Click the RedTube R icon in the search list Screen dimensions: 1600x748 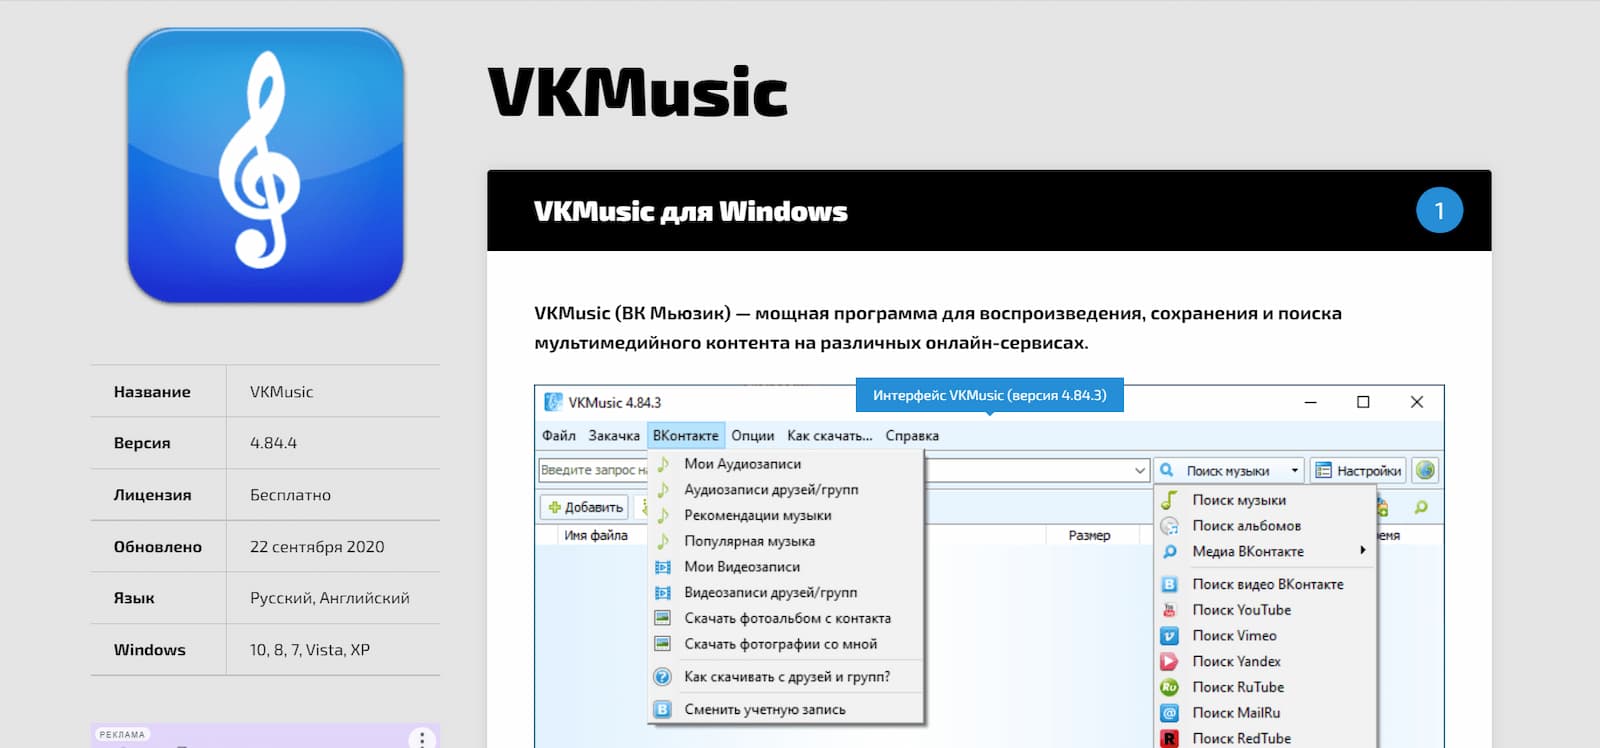tap(1169, 739)
